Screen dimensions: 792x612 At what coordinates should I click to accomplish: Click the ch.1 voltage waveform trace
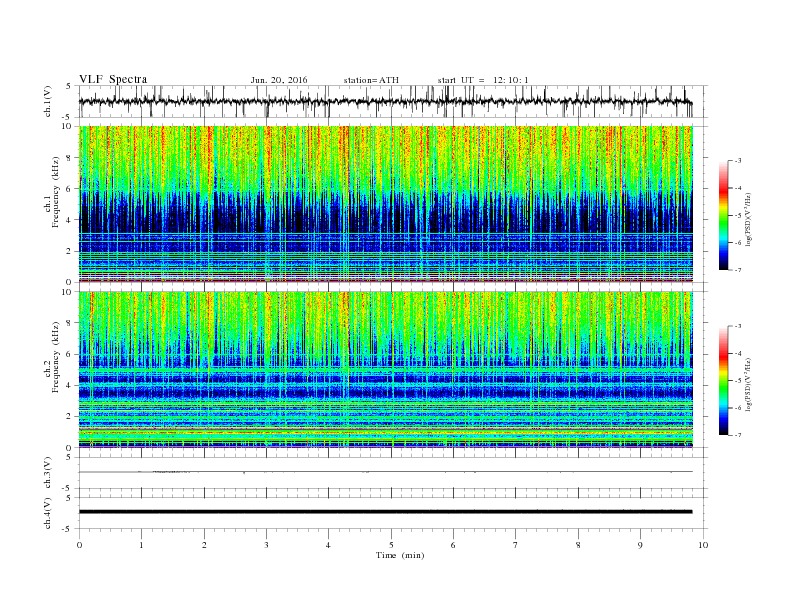tap(386, 101)
